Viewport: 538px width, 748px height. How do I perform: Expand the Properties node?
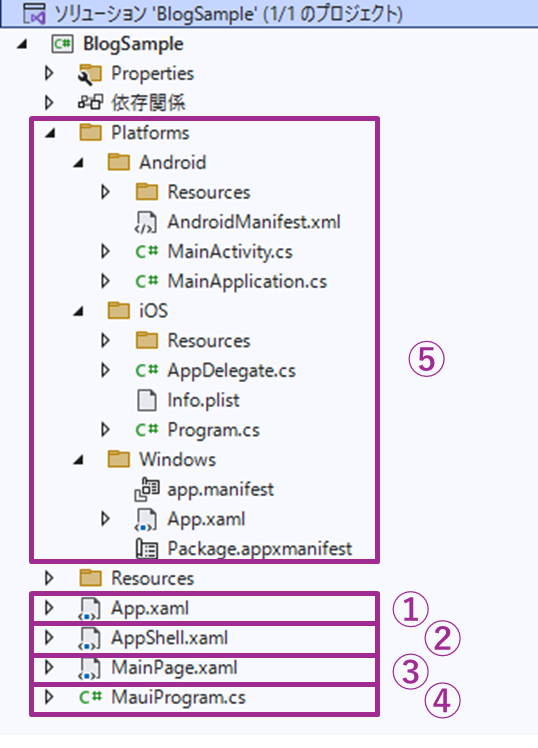49,73
